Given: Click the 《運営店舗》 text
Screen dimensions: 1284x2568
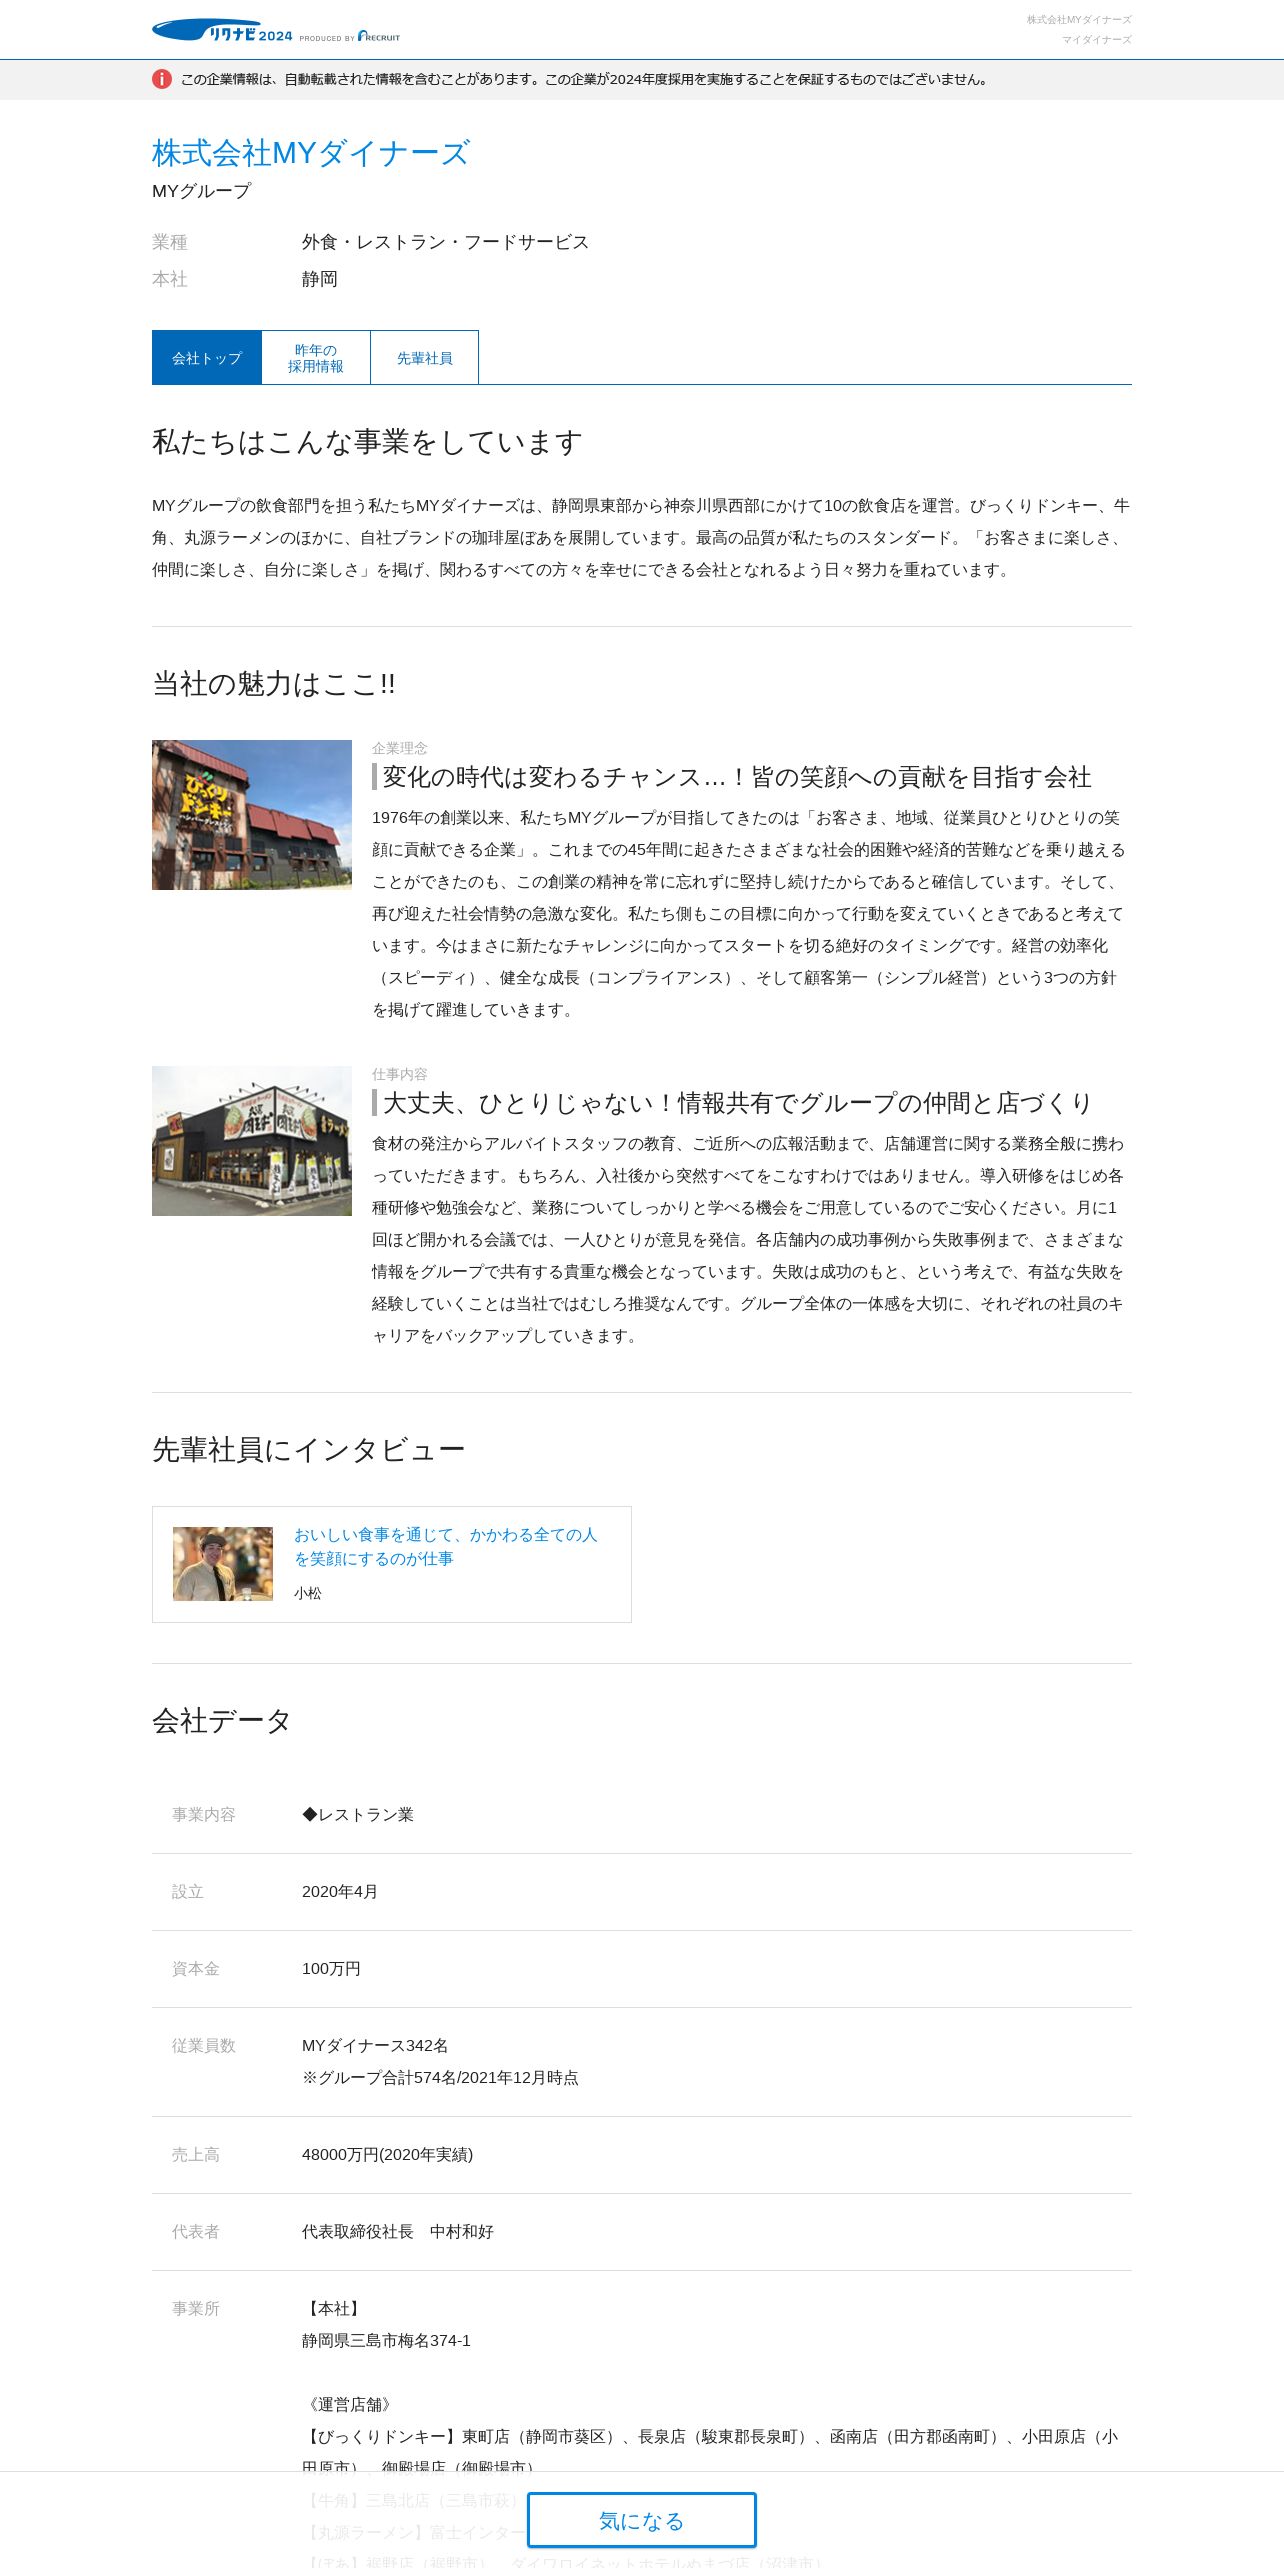Looking at the screenshot, I should click(350, 2405).
